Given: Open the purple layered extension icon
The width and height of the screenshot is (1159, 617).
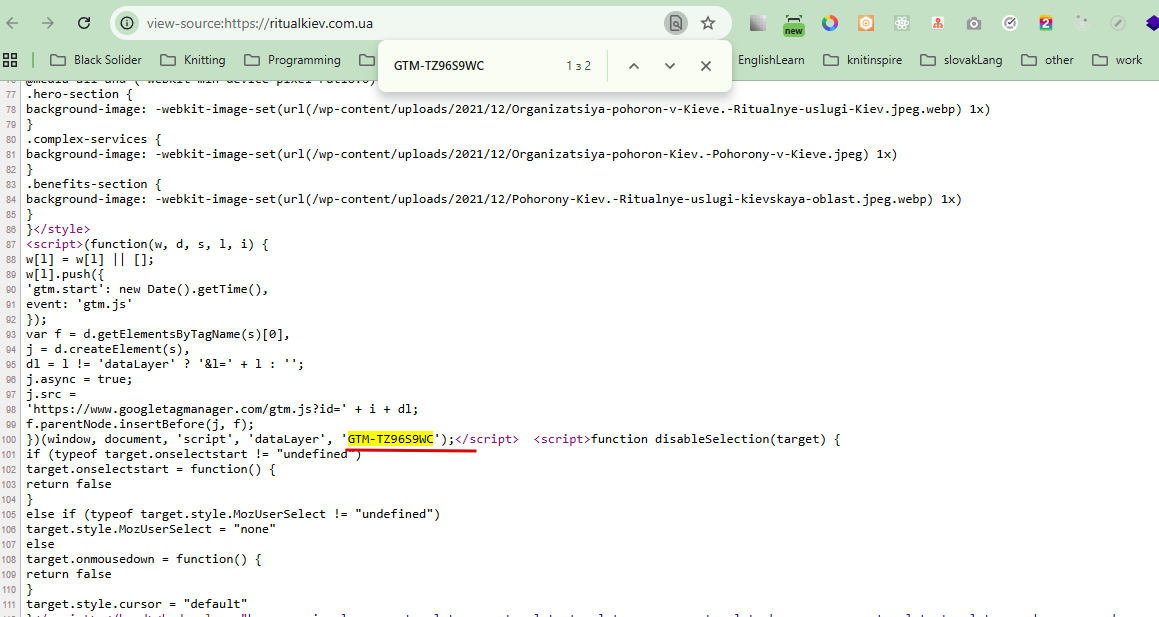Looking at the screenshot, I should [1152, 24].
